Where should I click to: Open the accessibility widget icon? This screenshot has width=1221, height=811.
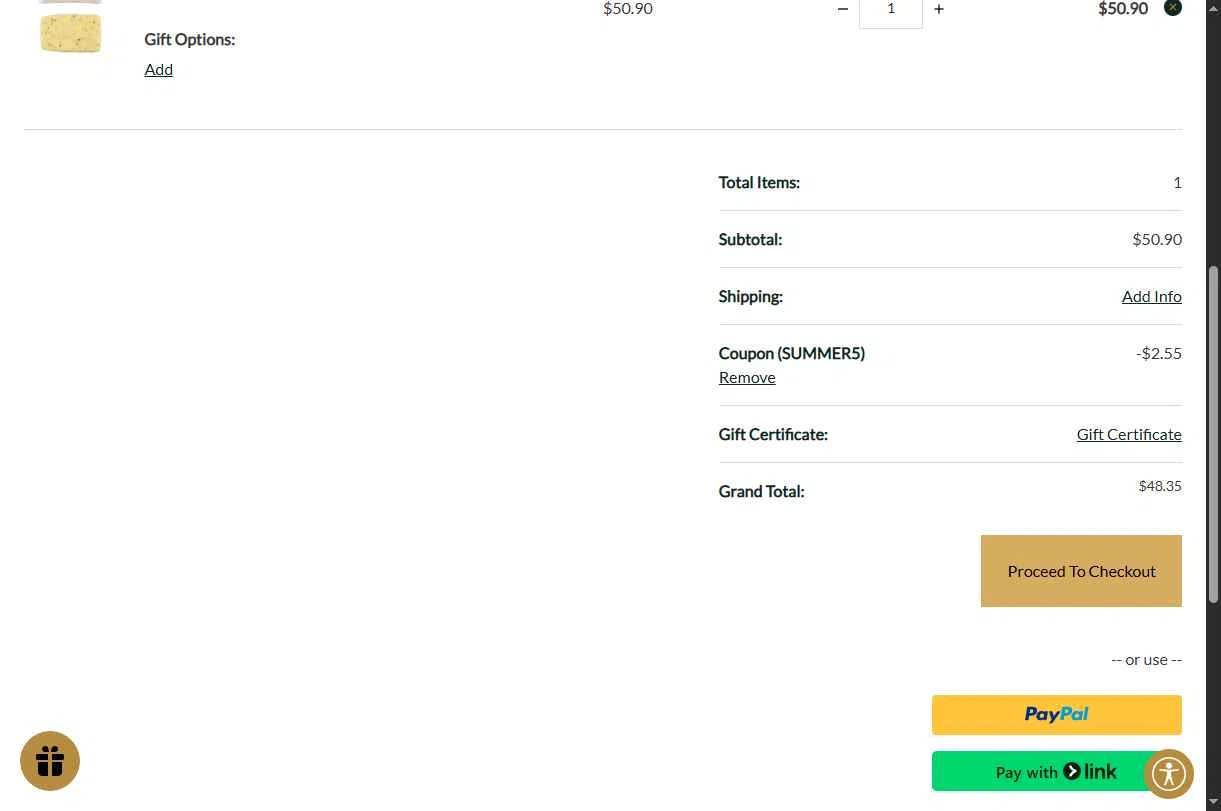pos(1168,773)
